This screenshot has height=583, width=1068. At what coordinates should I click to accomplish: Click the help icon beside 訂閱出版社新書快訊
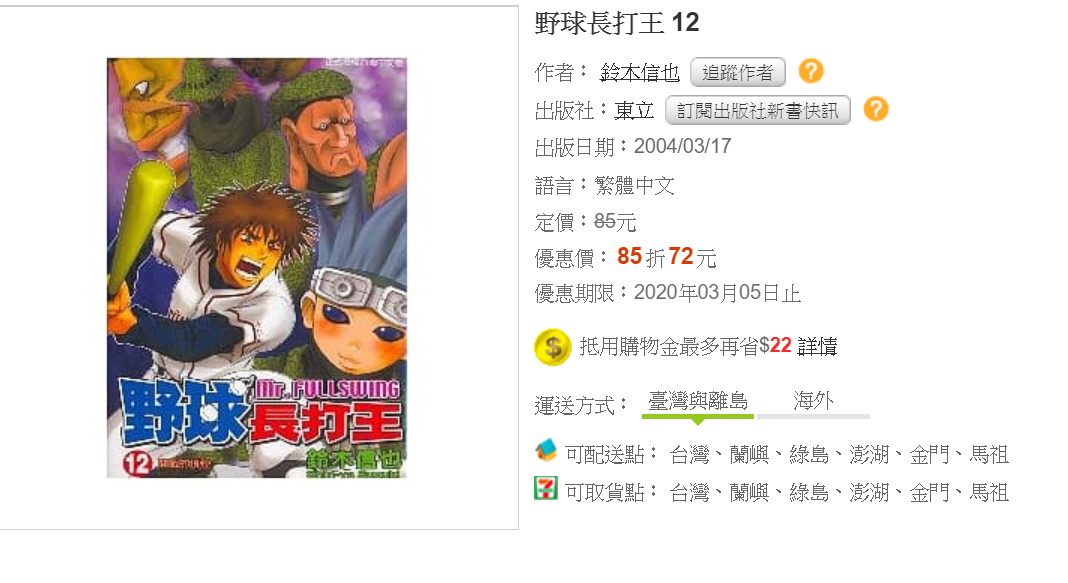[876, 110]
